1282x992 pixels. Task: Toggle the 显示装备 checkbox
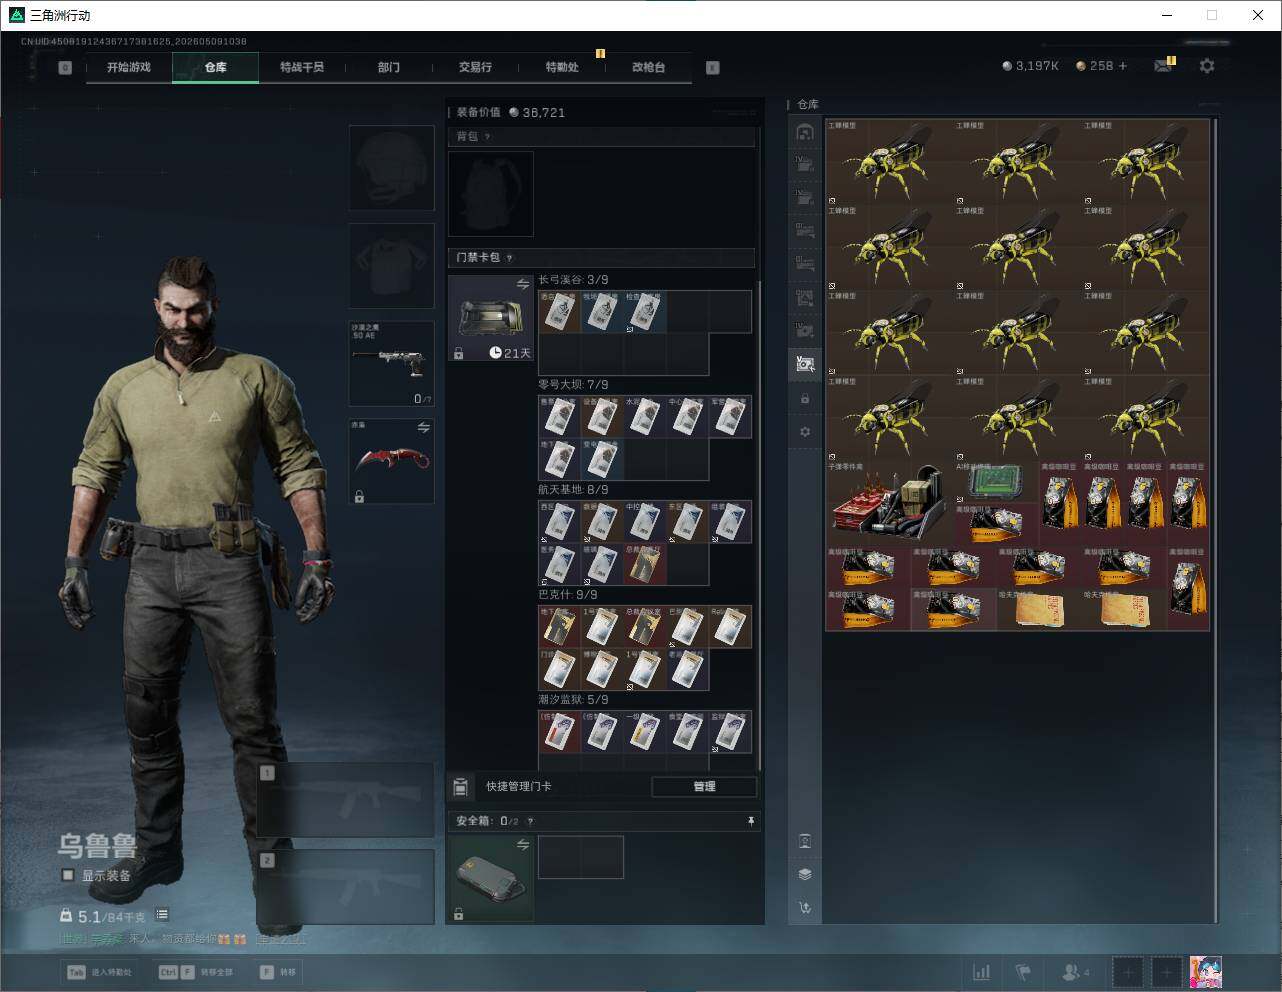[x=68, y=875]
